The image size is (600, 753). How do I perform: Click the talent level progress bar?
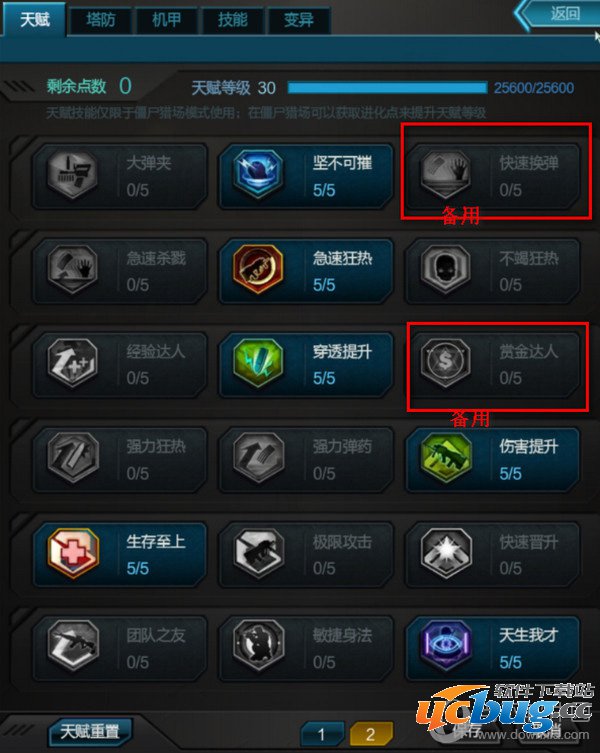tap(387, 87)
